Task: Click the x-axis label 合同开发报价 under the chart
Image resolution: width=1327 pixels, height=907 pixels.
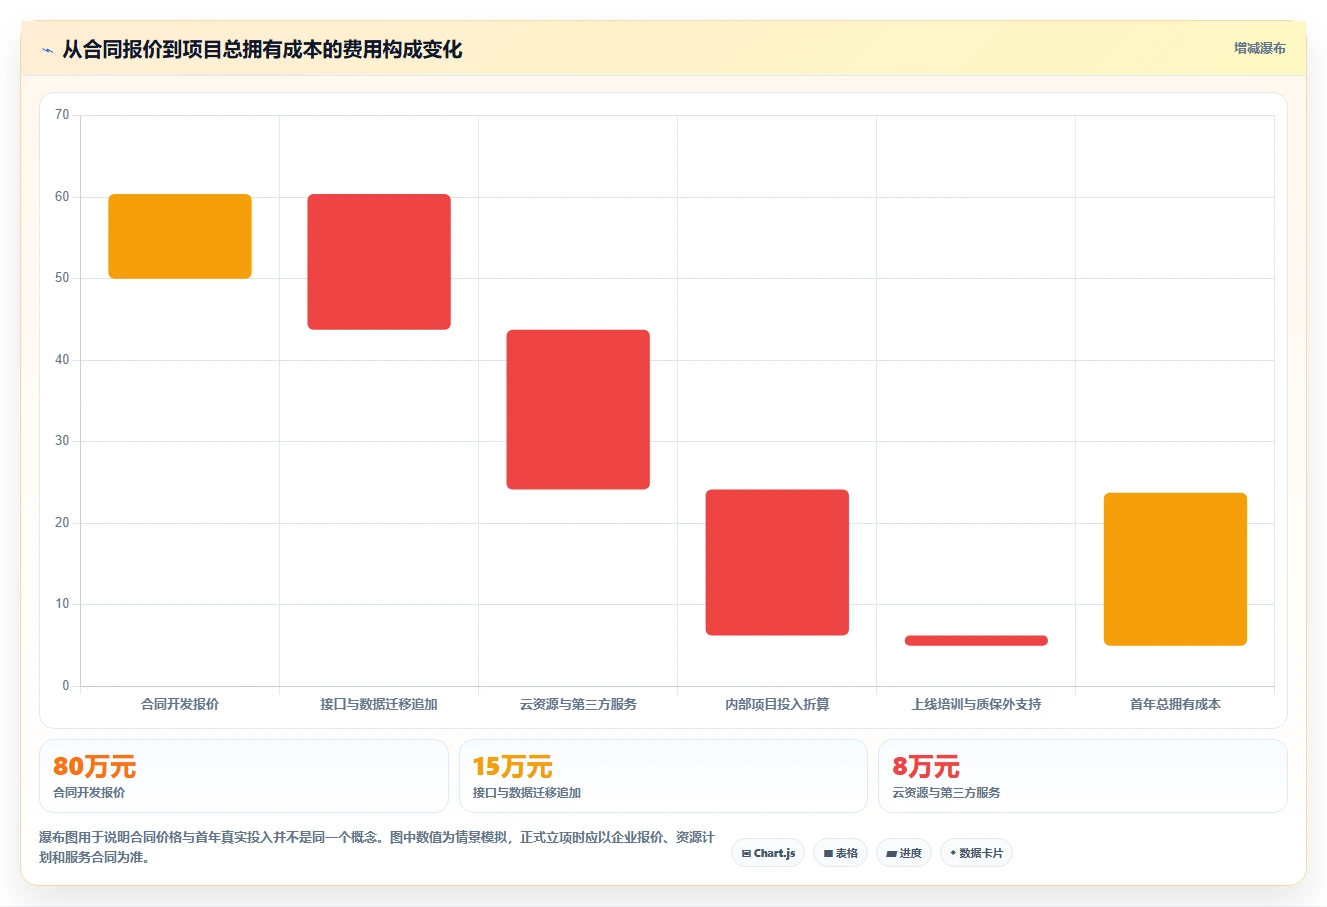Action: click(180, 704)
